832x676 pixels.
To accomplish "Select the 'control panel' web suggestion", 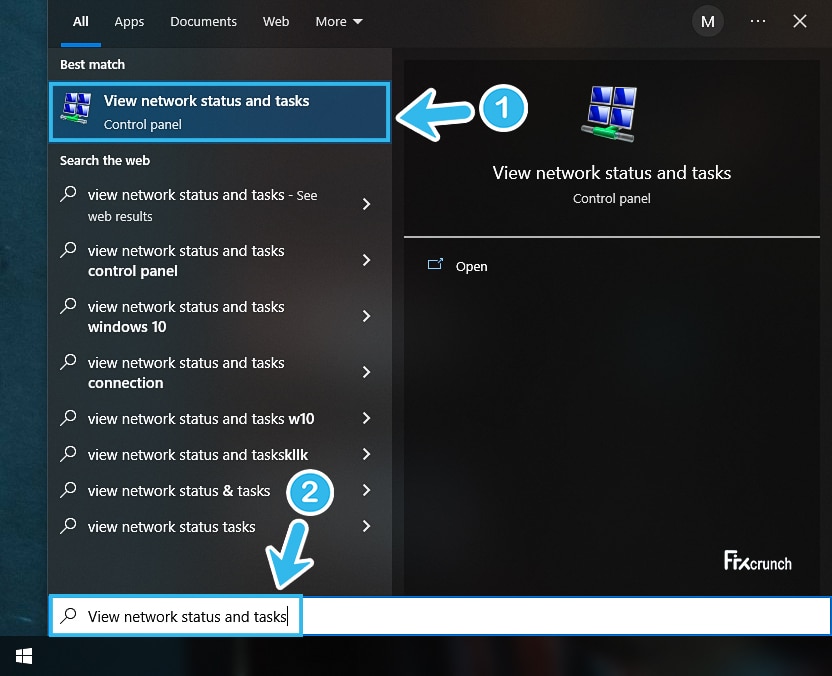I will (x=220, y=261).
